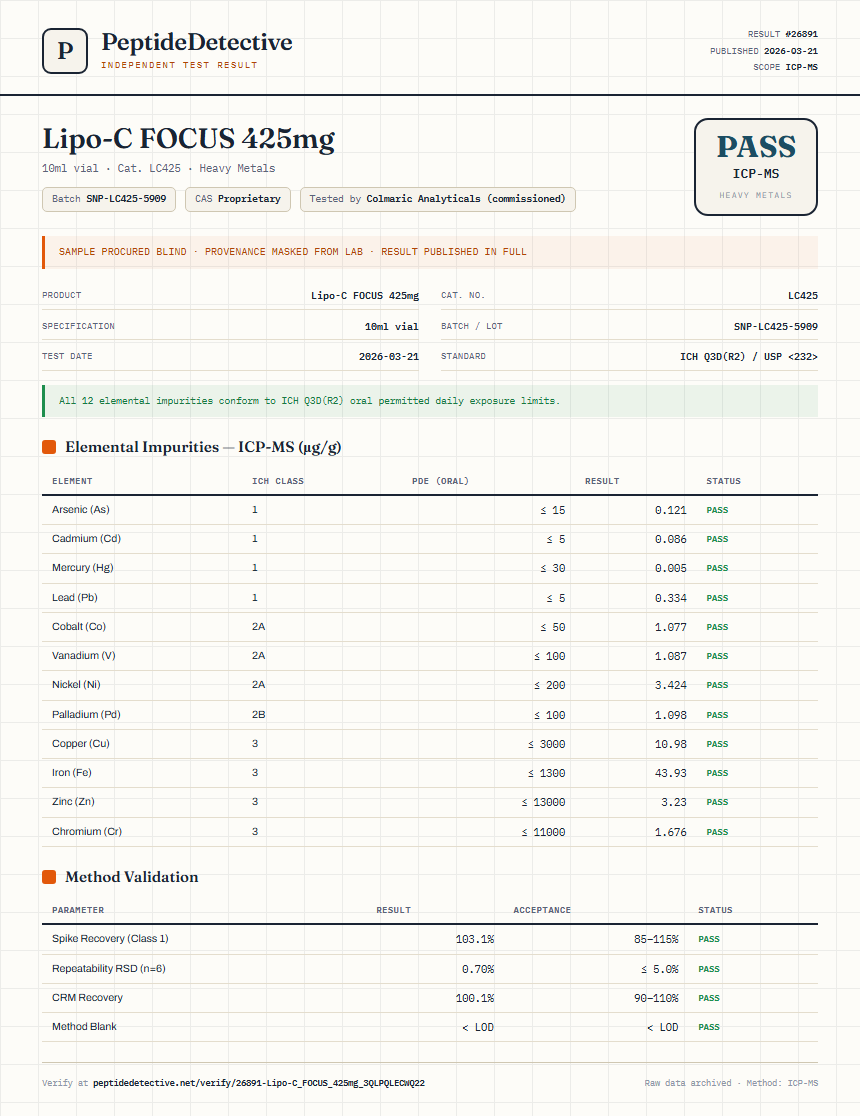Click the PASS status for Palladium
Image resolution: width=860 pixels, height=1116 pixels.
click(x=717, y=715)
